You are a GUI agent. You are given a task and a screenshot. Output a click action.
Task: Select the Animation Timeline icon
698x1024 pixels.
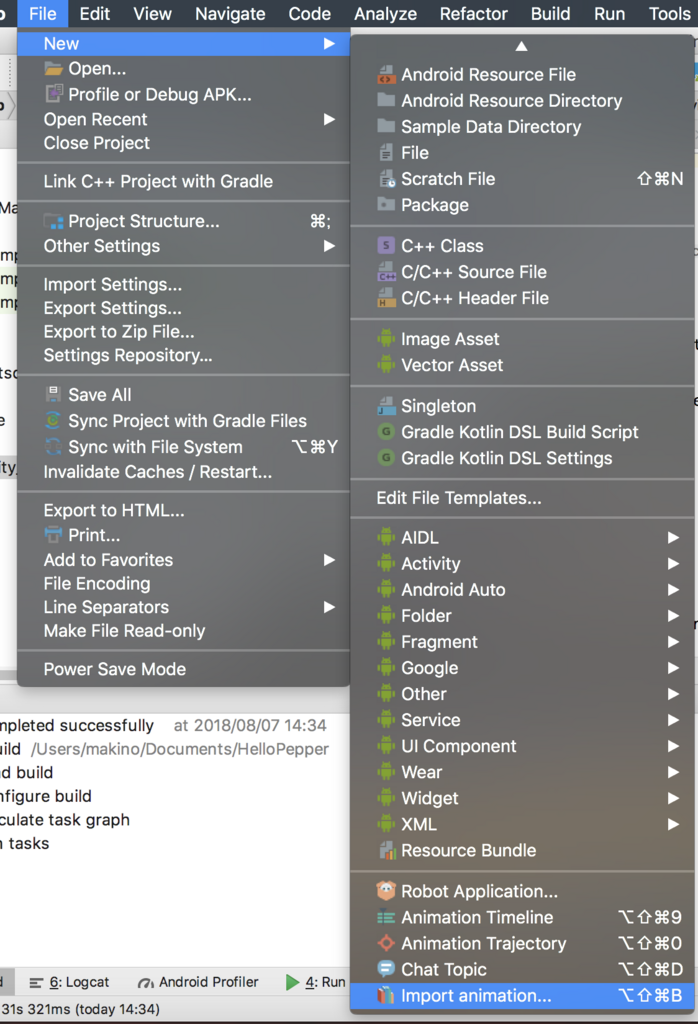(386, 917)
